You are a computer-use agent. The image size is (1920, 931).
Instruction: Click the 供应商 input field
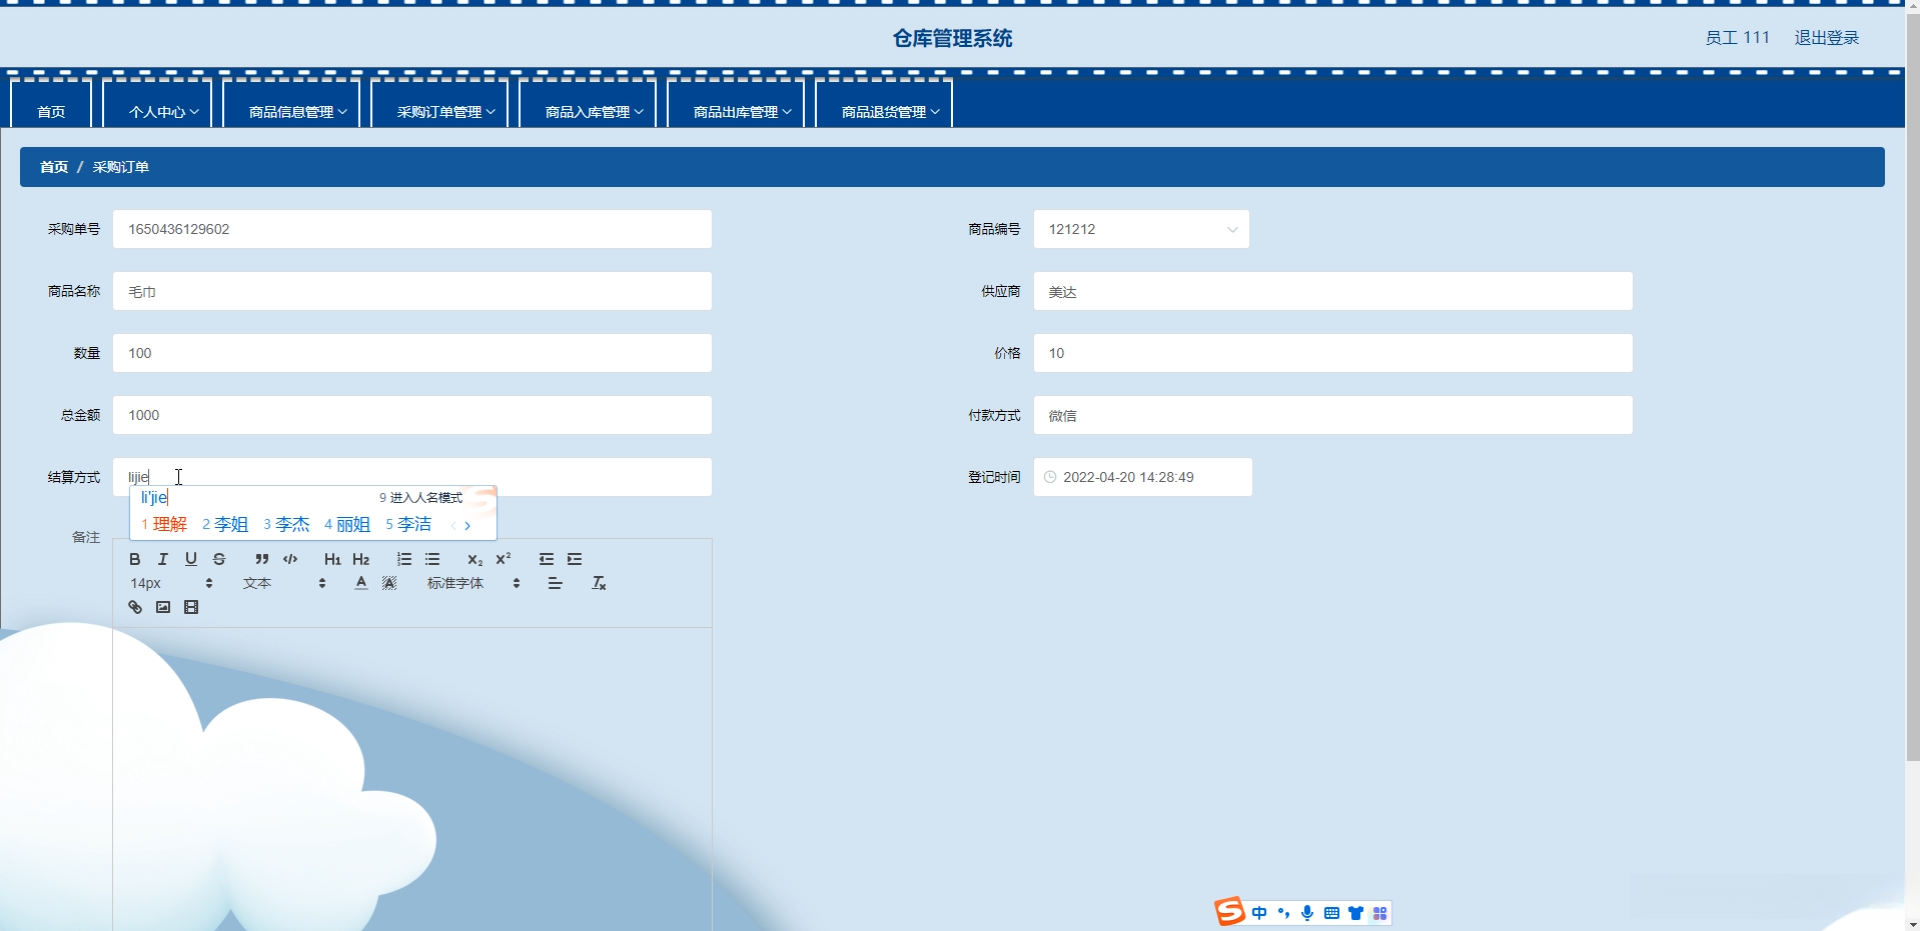click(x=1333, y=291)
